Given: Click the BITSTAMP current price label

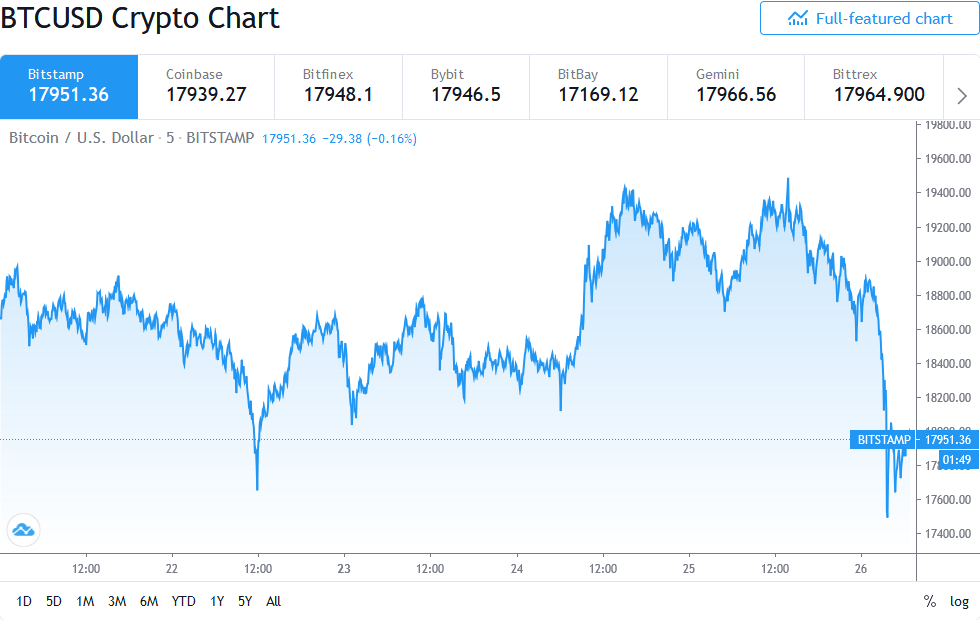Looking at the screenshot, I should (910, 440).
